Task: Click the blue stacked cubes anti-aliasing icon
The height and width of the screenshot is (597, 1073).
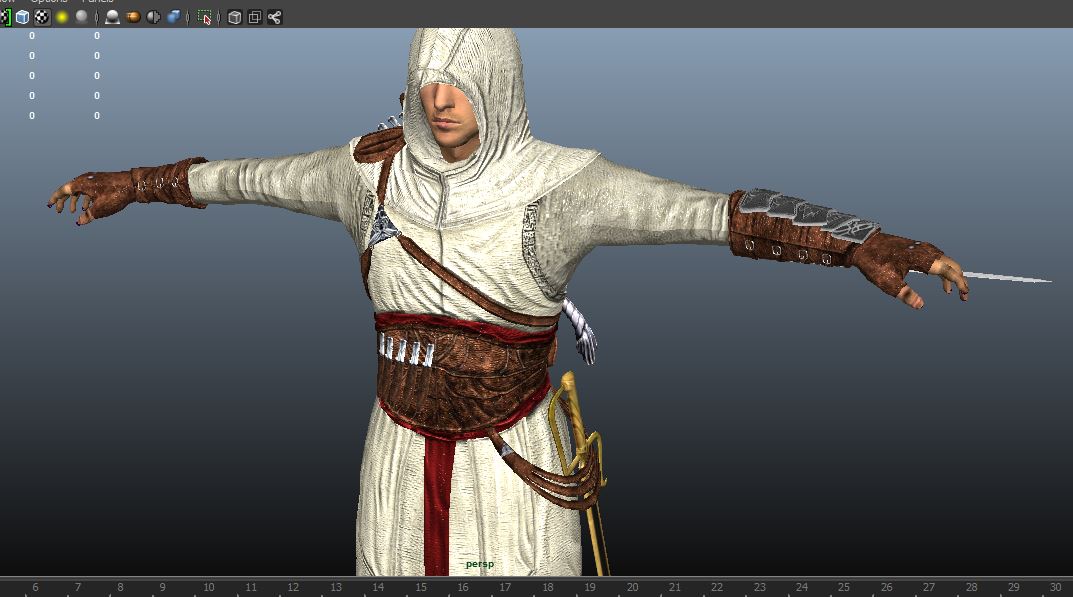Action: point(175,17)
